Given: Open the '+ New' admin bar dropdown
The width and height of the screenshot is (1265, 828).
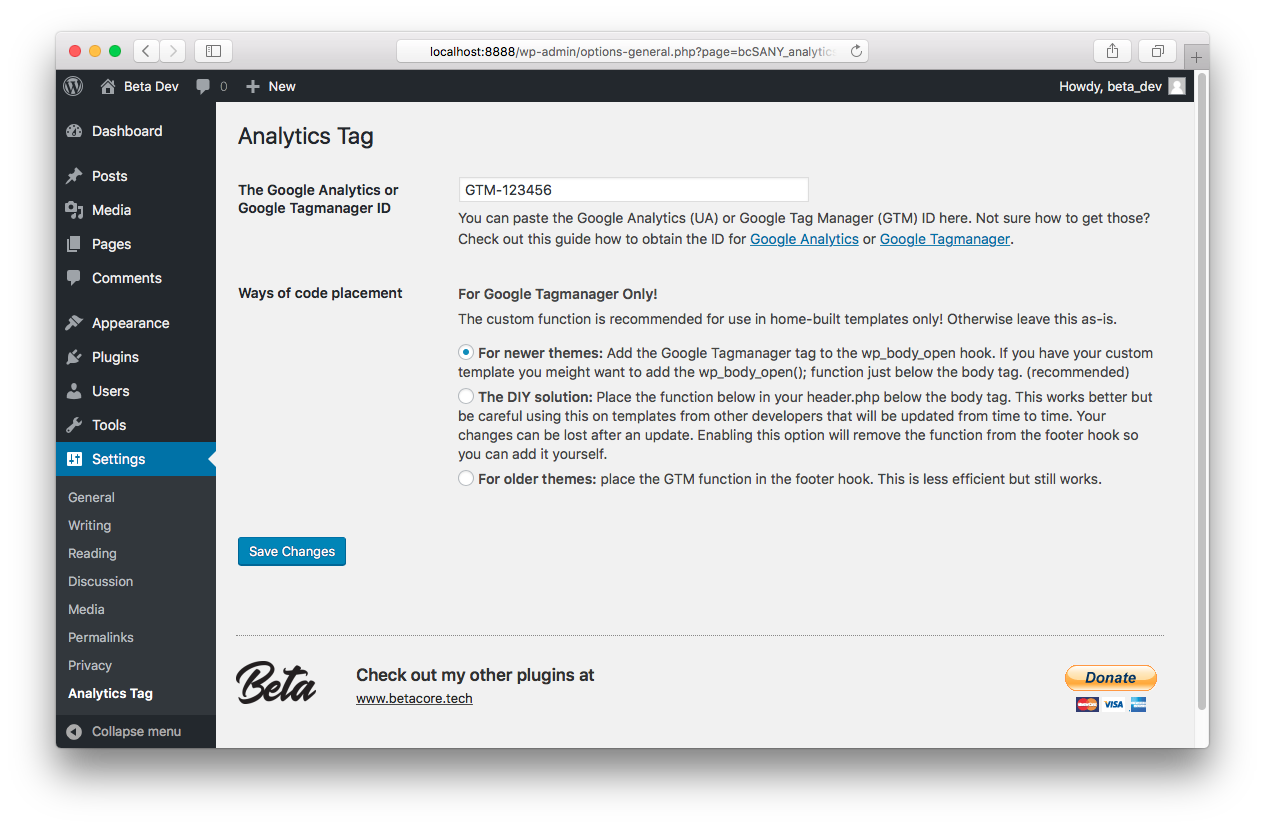Looking at the screenshot, I should [x=270, y=86].
